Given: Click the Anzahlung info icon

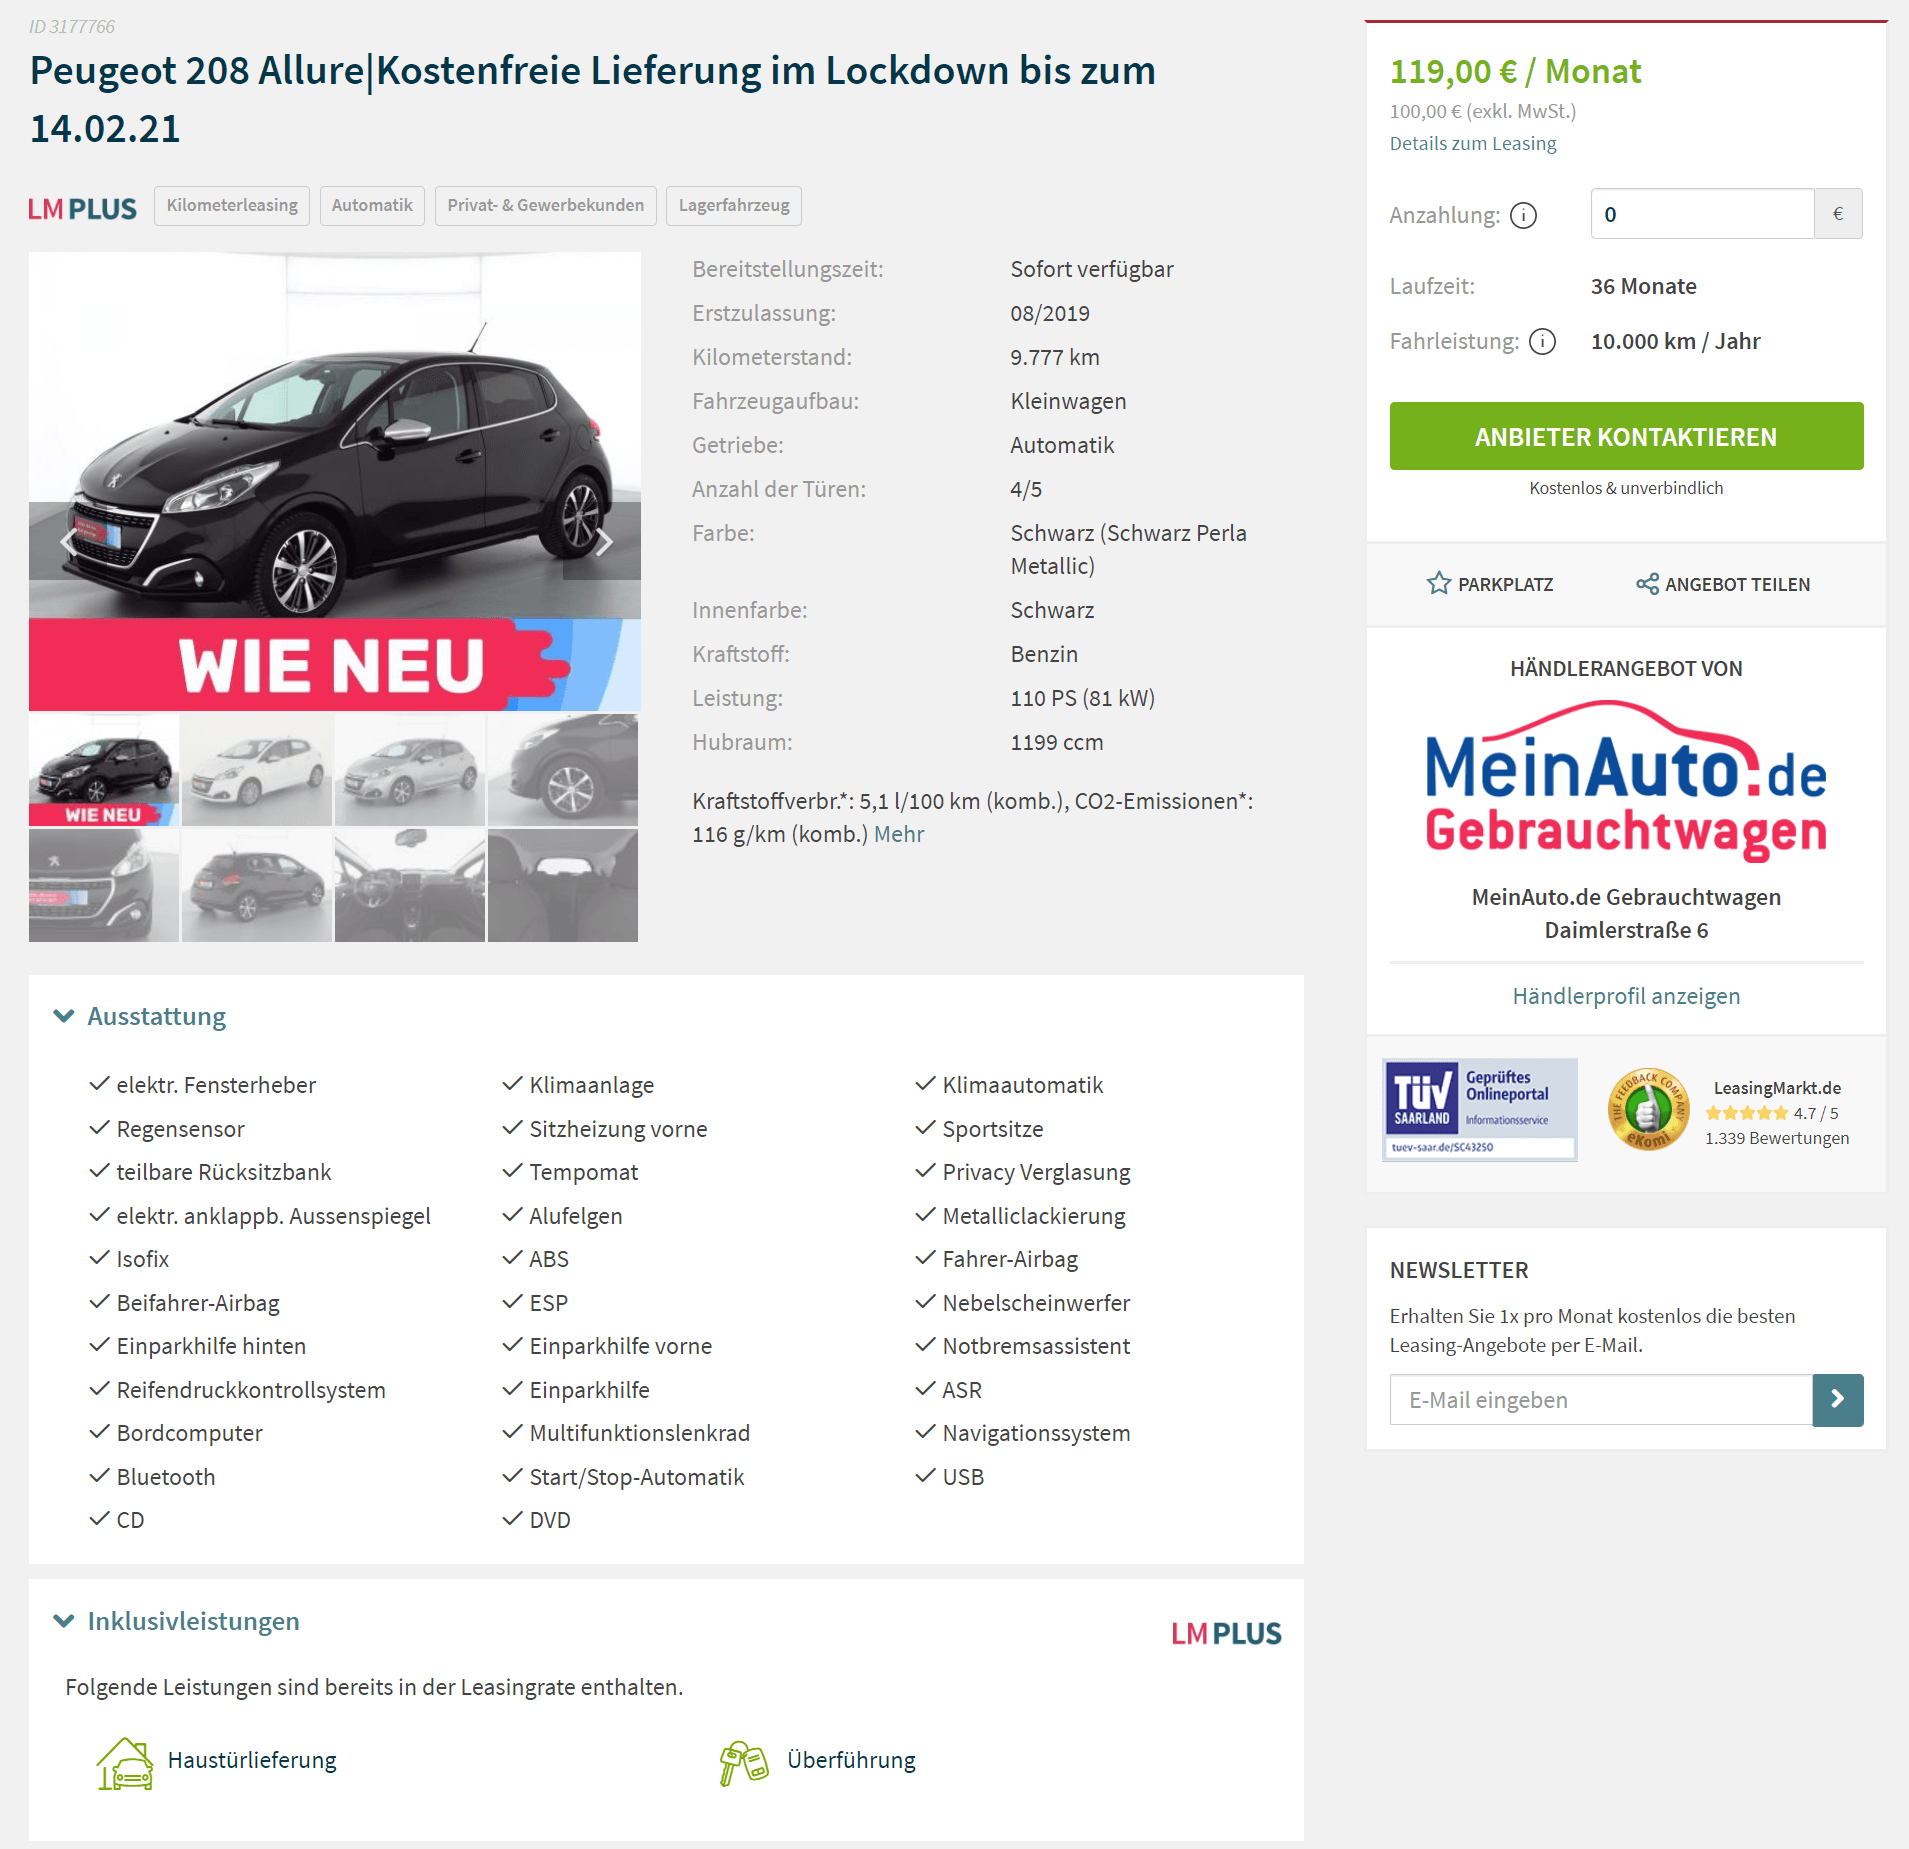Looking at the screenshot, I should pos(1523,215).
